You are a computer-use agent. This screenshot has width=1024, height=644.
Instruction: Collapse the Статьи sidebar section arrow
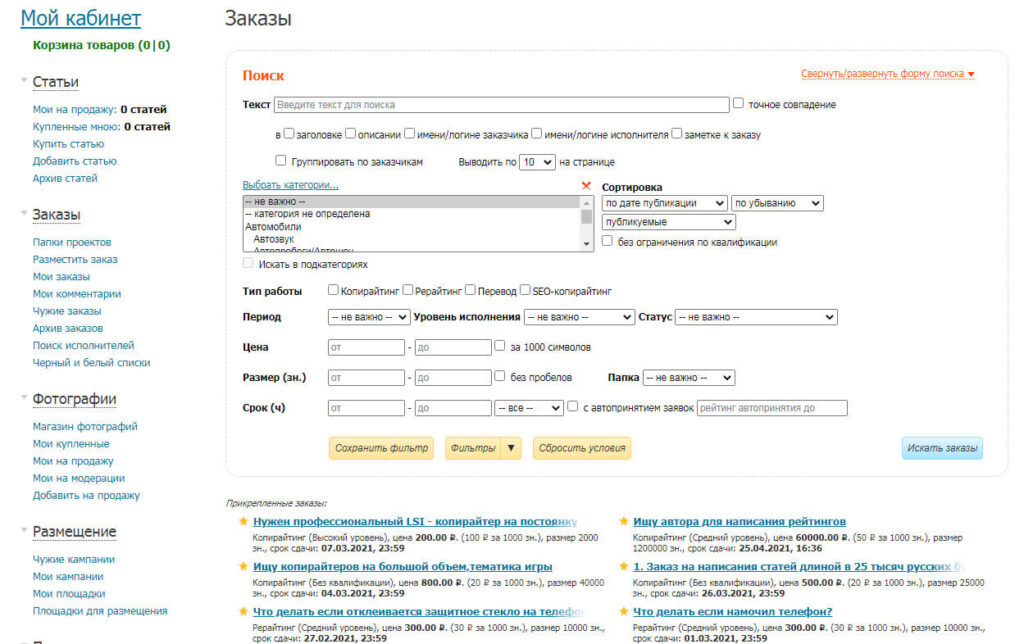(x=24, y=81)
